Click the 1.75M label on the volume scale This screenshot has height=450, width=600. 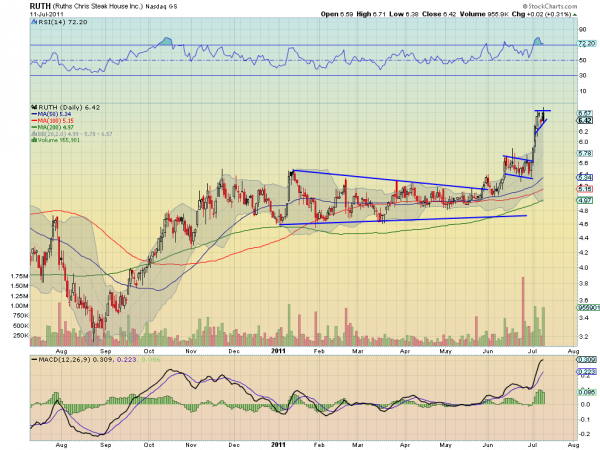point(20,276)
